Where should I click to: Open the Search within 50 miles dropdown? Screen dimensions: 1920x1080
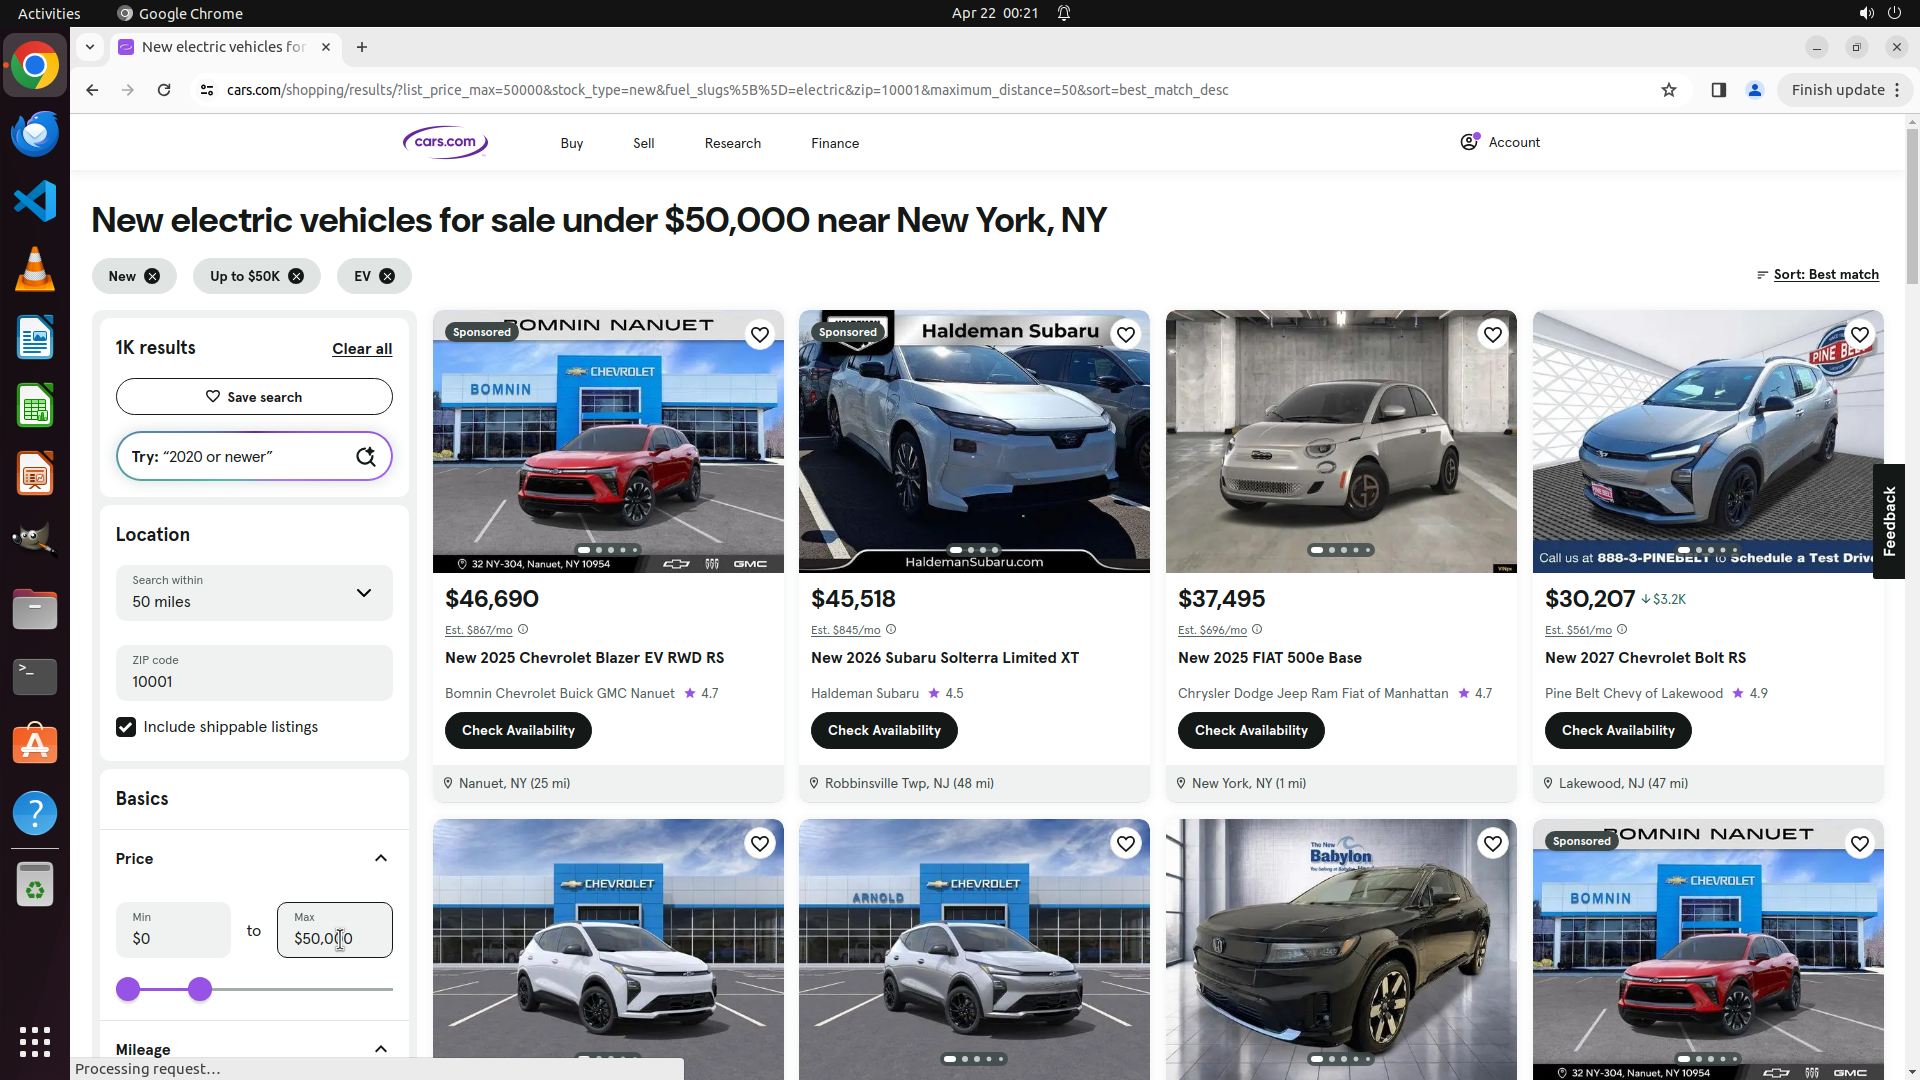tap(254, 592)
